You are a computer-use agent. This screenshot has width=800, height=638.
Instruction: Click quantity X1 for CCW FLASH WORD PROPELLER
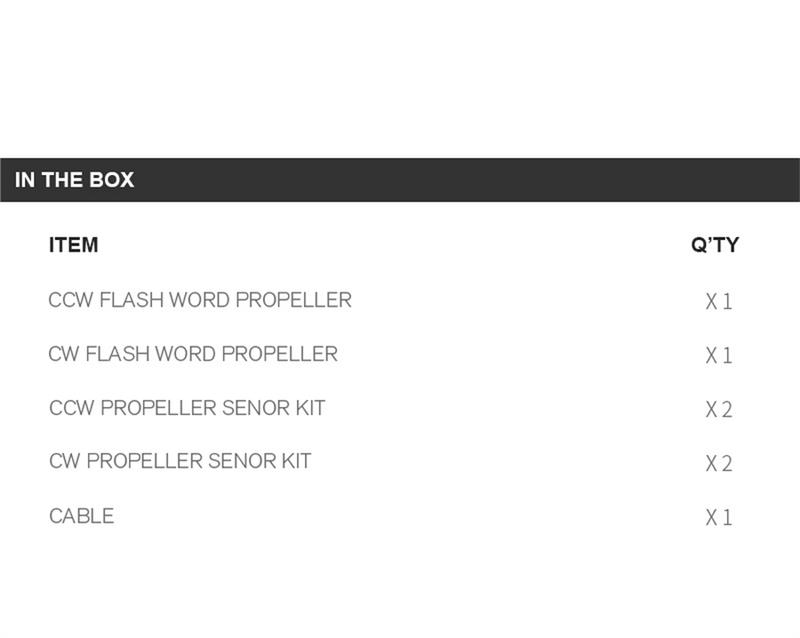pos(719,301)
